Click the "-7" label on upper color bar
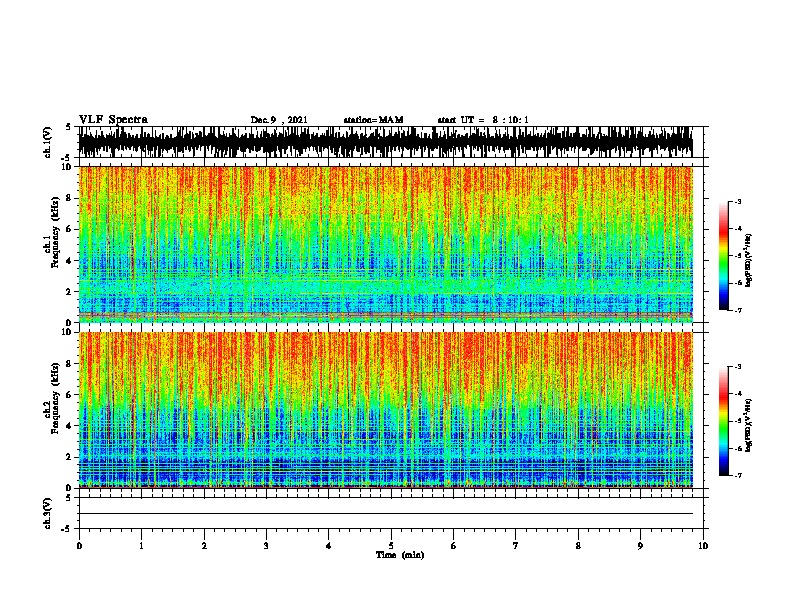 click(737, 310)
